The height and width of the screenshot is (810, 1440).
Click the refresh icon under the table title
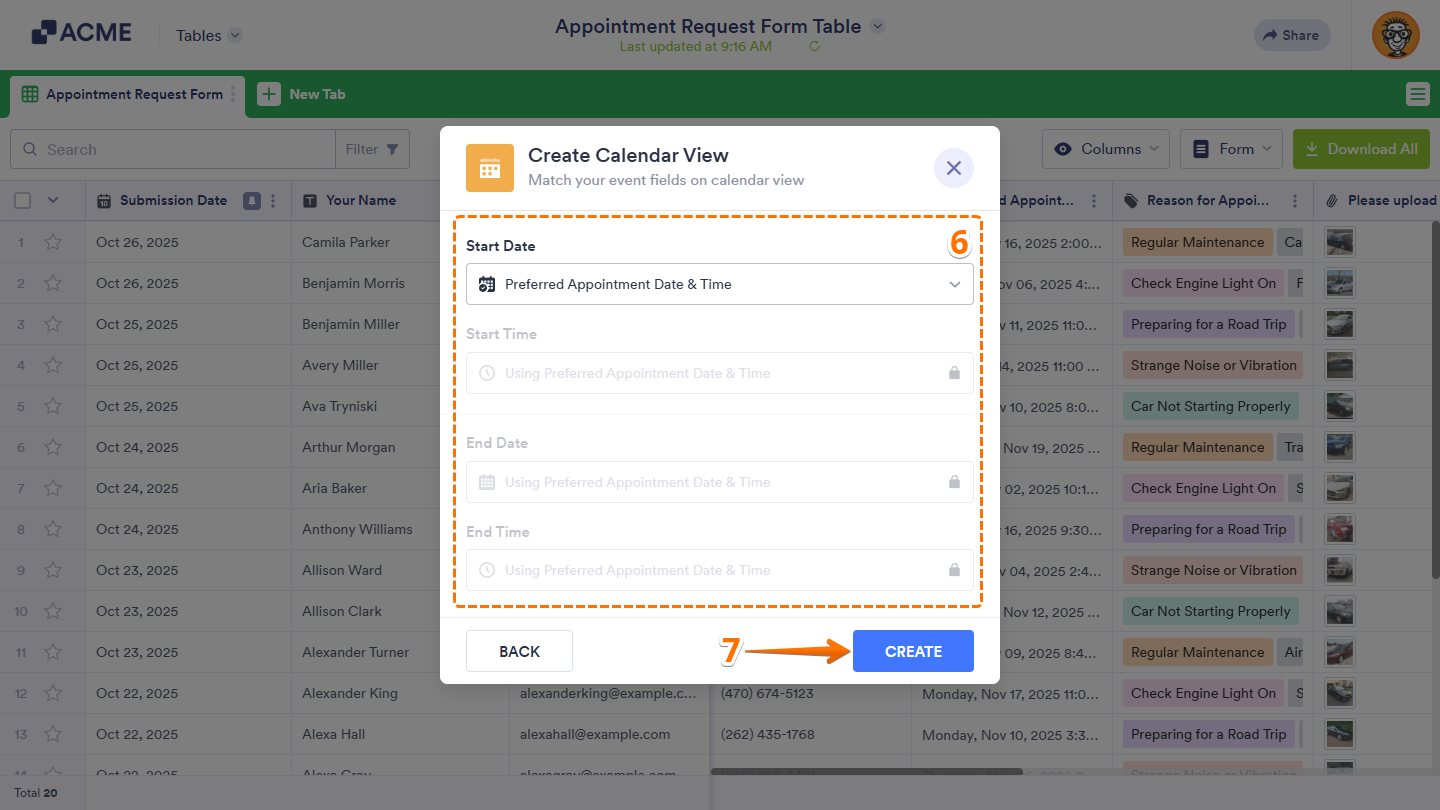click(x=814, y=46)
